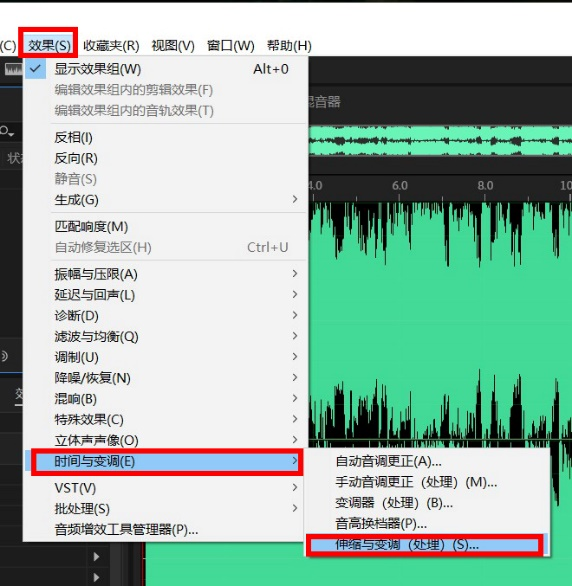Choose 变调器（处理）(B)... effect
The image size is (572, 586).
point(427,503)
